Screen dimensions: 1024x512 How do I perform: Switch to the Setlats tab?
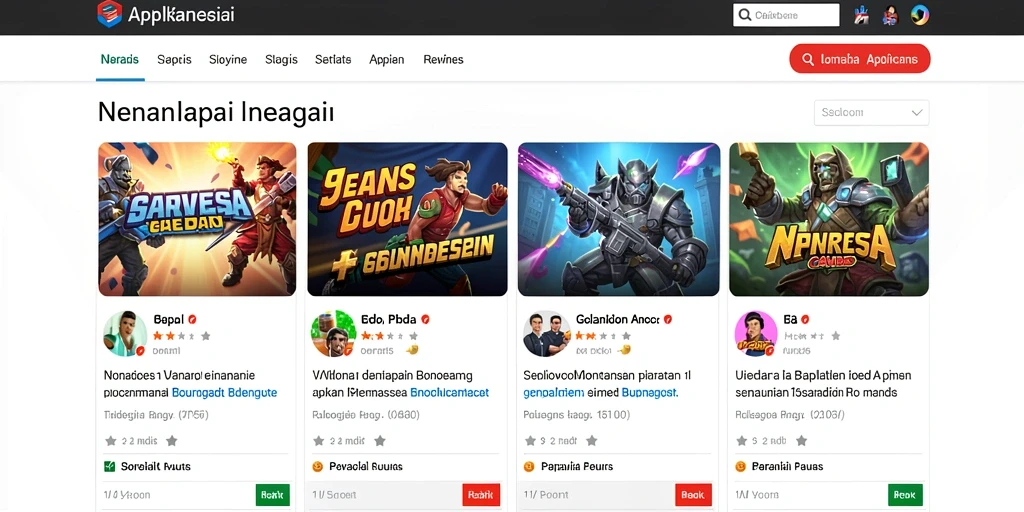point(333,59)
